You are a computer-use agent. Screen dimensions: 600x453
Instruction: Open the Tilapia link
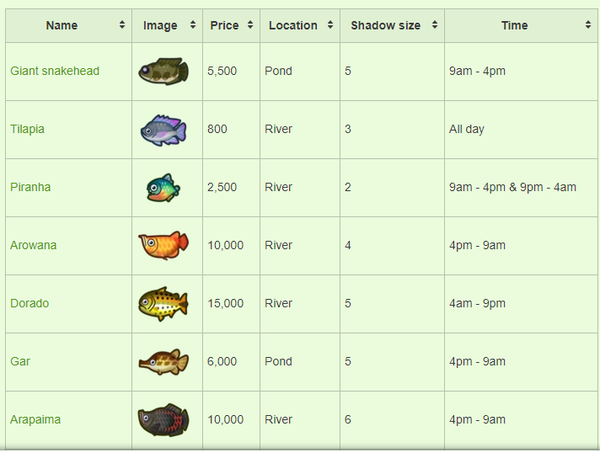tap(27, 129)
